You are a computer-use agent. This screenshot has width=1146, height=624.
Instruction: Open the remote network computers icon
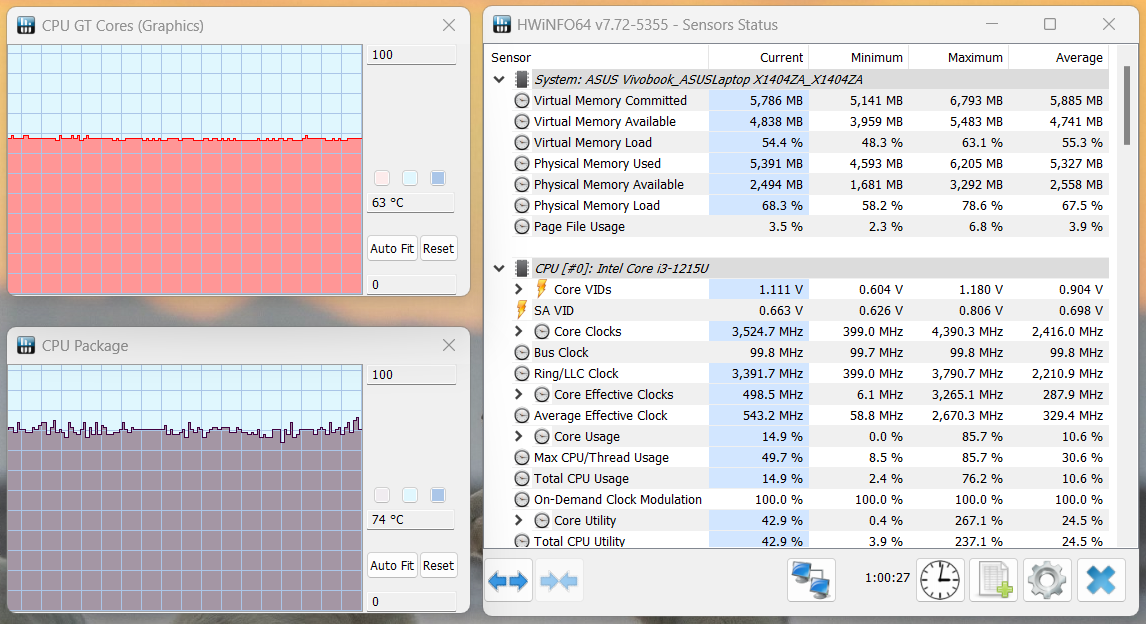pos(811,580)
